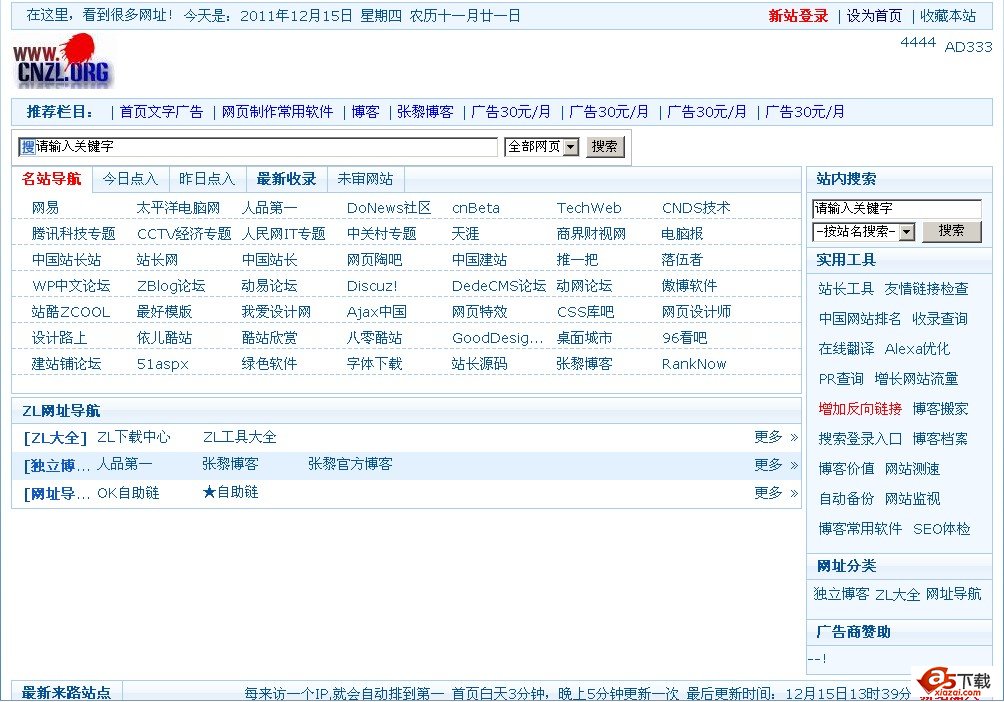Open the TechWeb link

click(588, 208)
